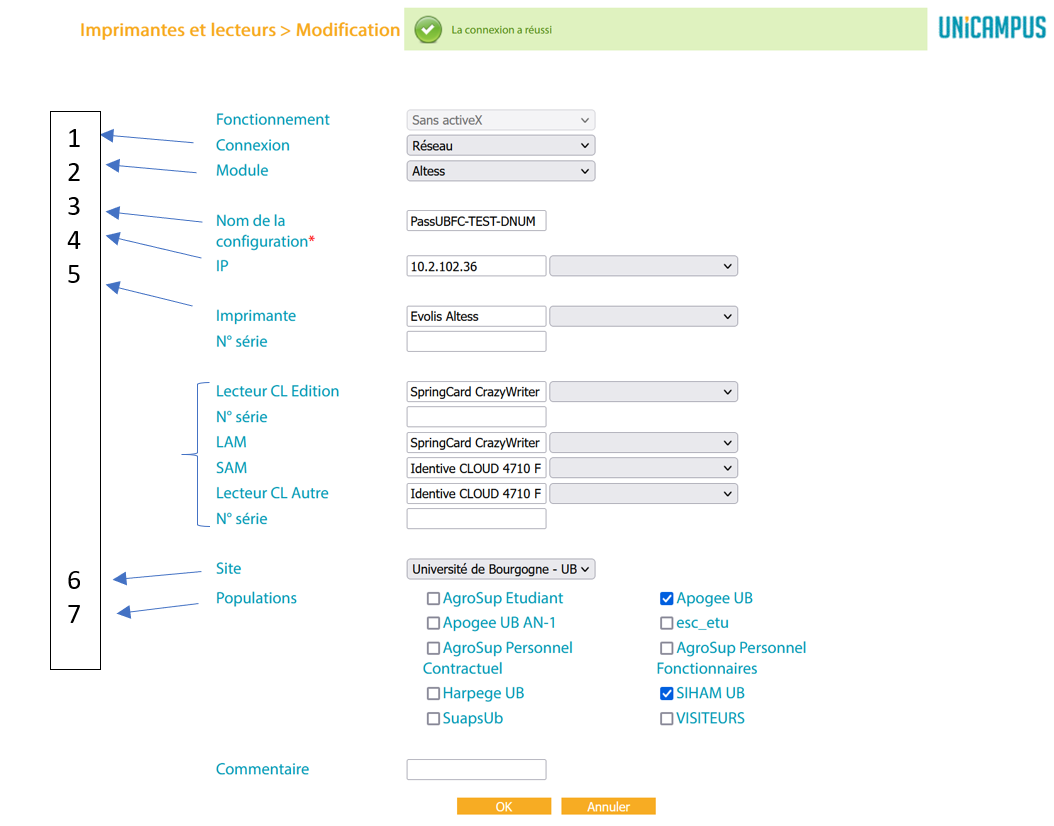The height and width of the screenshot is (826, 1054).
Task: Check the Harpege UB checkbox
Action: coord(434,693)
